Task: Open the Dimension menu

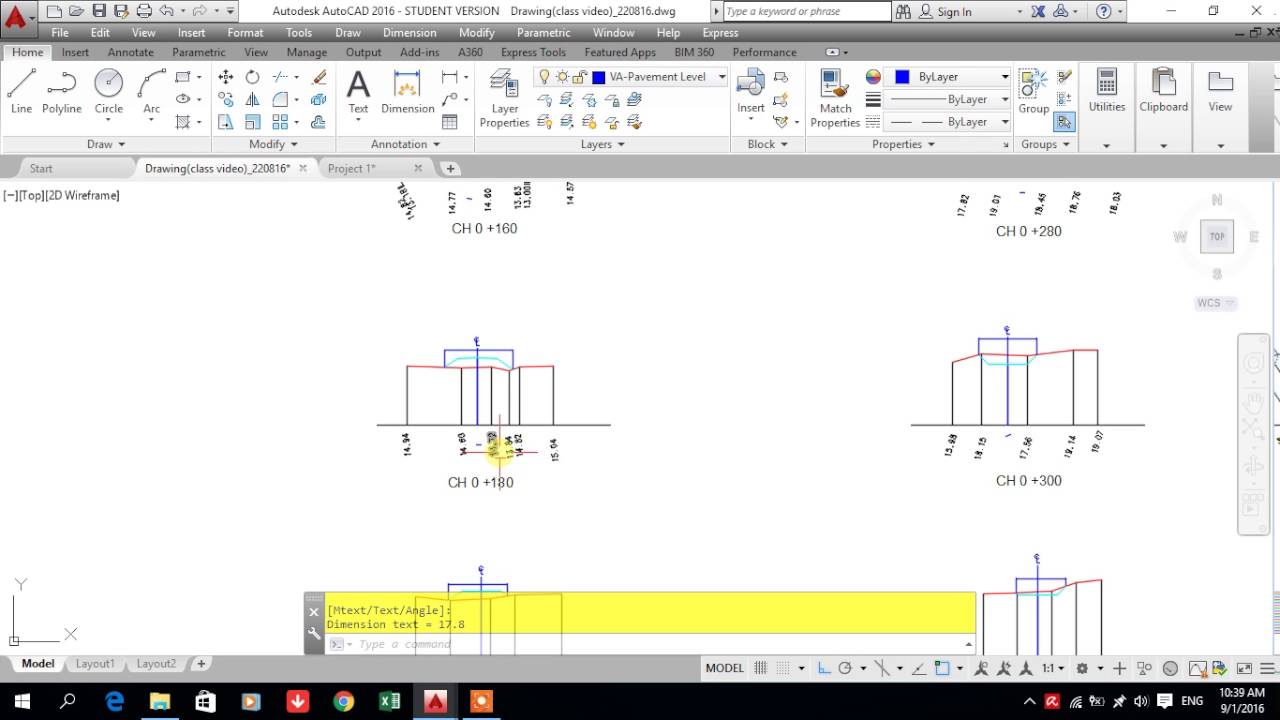Action: coord(410,33)
